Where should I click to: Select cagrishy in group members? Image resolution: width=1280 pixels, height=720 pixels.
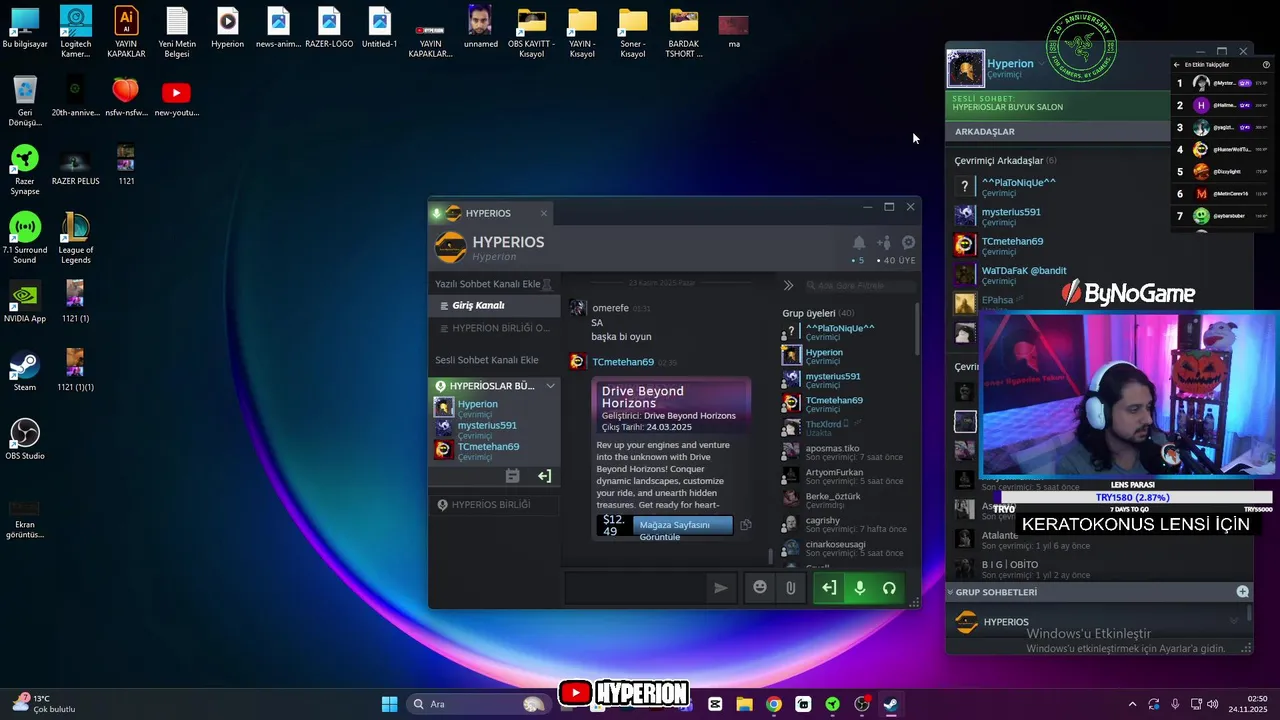click(x=845, y=524)
